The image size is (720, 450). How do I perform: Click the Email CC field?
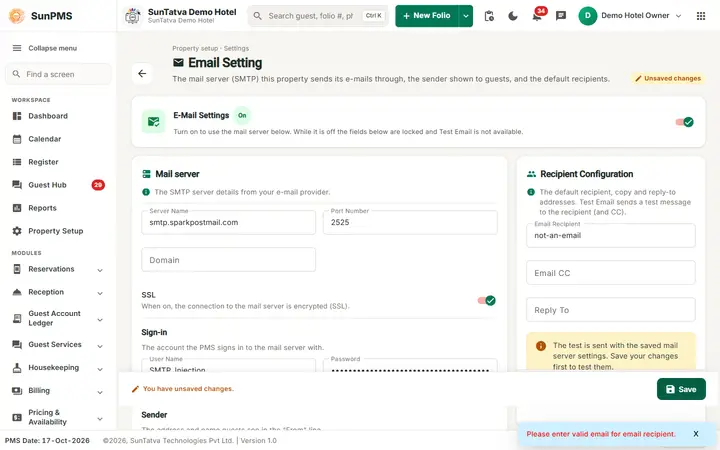coord(611,273)
